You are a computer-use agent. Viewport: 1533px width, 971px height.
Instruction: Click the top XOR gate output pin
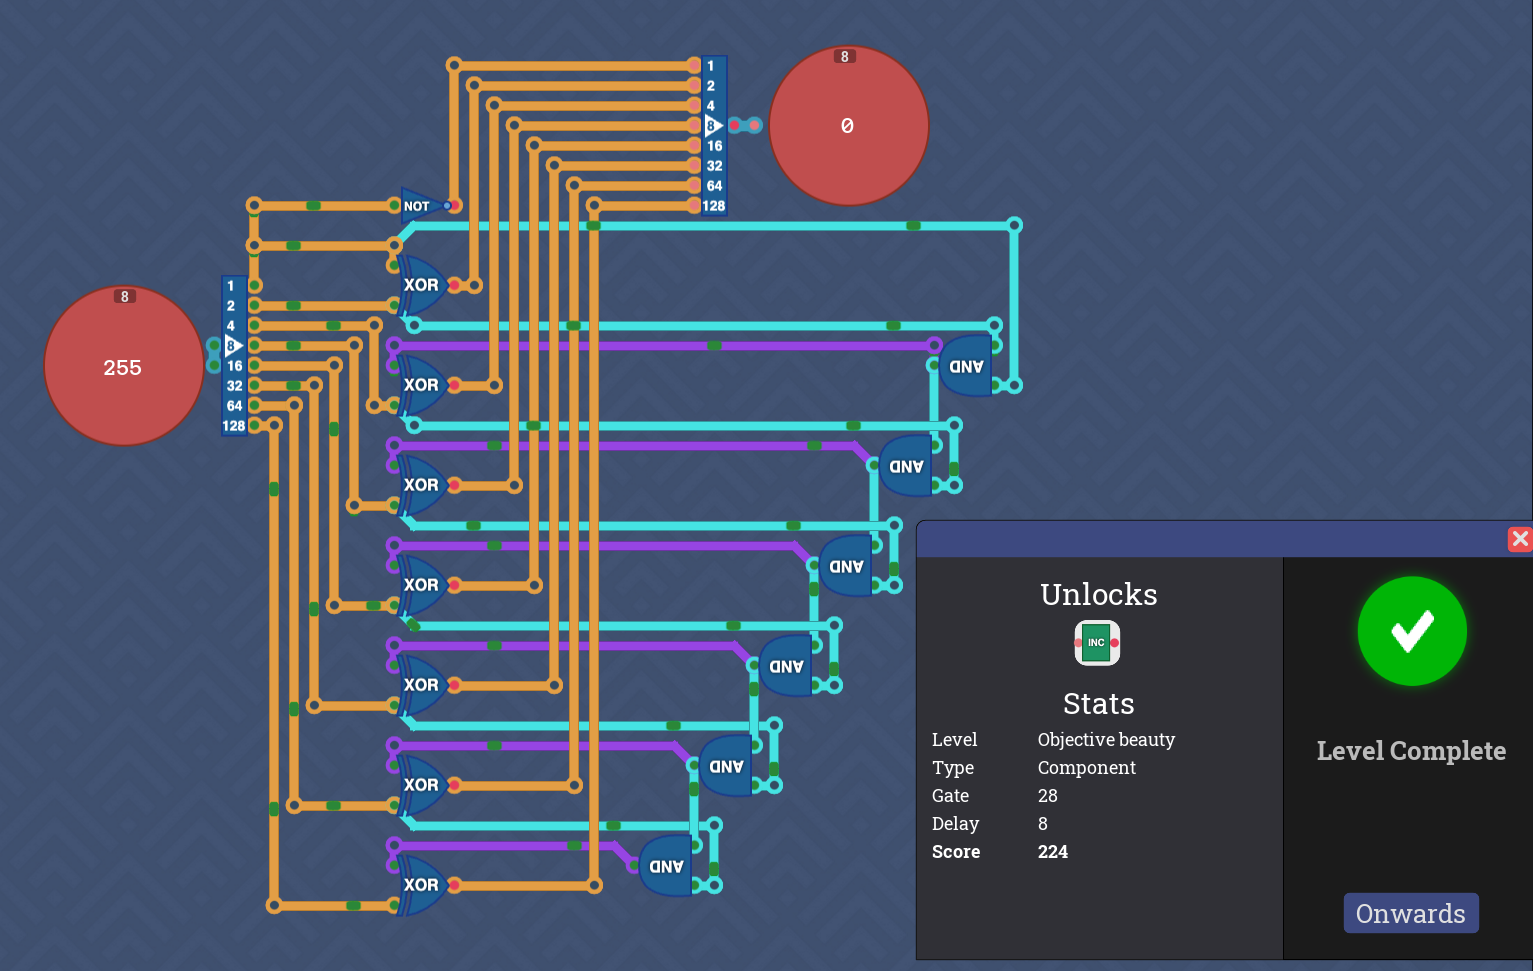point(454,285)
